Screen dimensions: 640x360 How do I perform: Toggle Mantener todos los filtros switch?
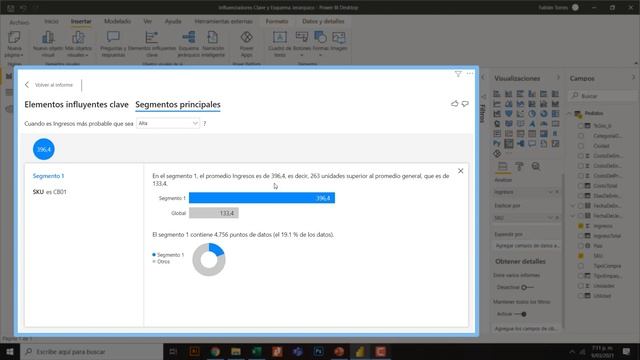click(x=520, y=314)
